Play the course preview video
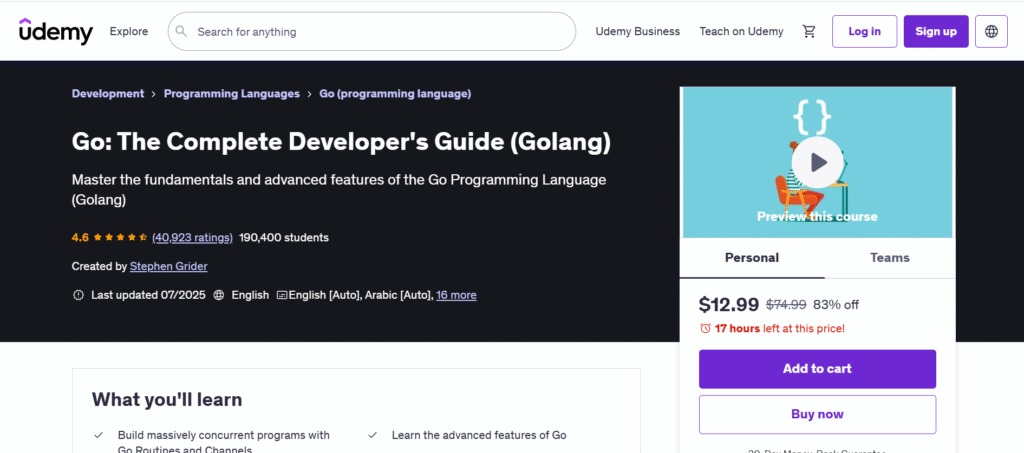Image resolution: width=1024 pixels, height=453 pixels. tap(817, 163)
